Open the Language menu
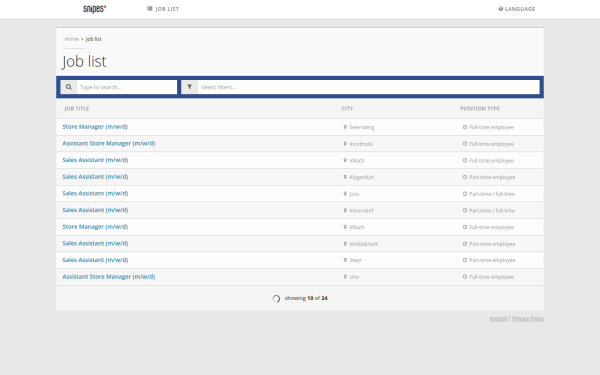Screen dimensions: 600x375 517,9
